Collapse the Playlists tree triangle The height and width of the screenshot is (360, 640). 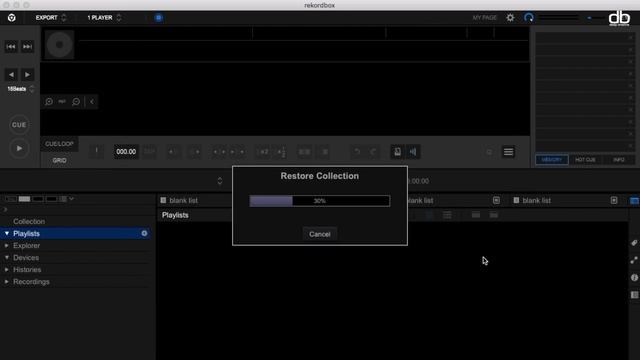[7, 233]
